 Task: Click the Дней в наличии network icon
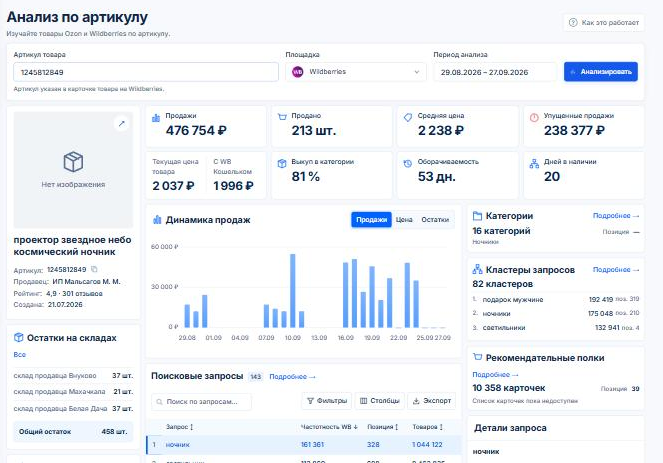tap(534, 164)
